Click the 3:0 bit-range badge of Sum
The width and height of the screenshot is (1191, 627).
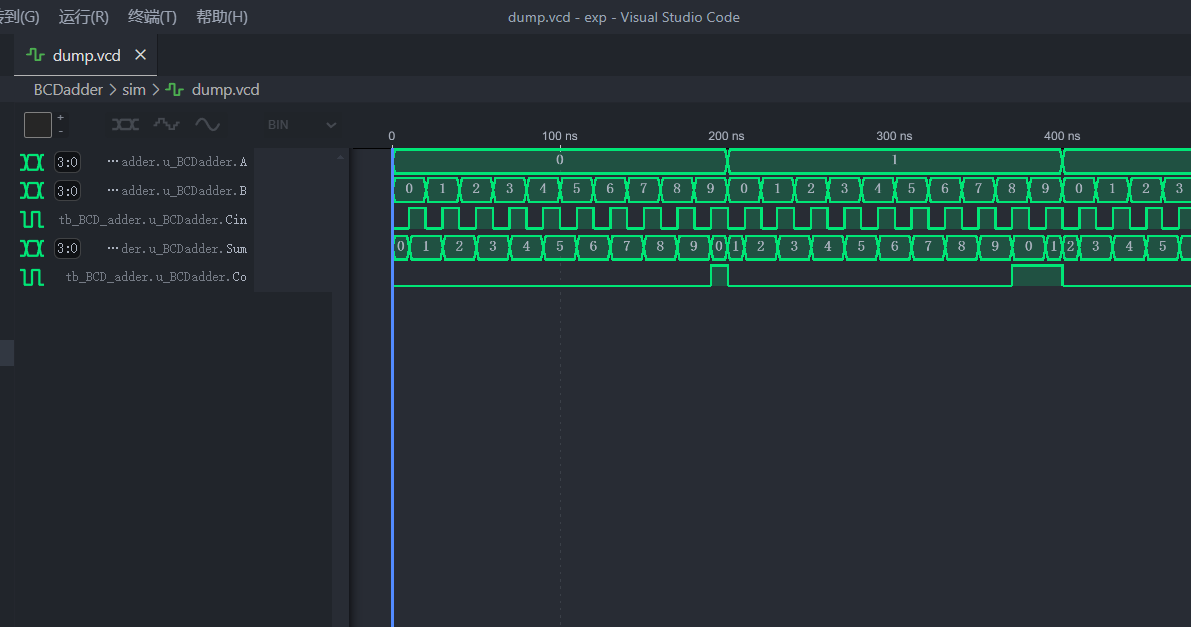(67, 248)
